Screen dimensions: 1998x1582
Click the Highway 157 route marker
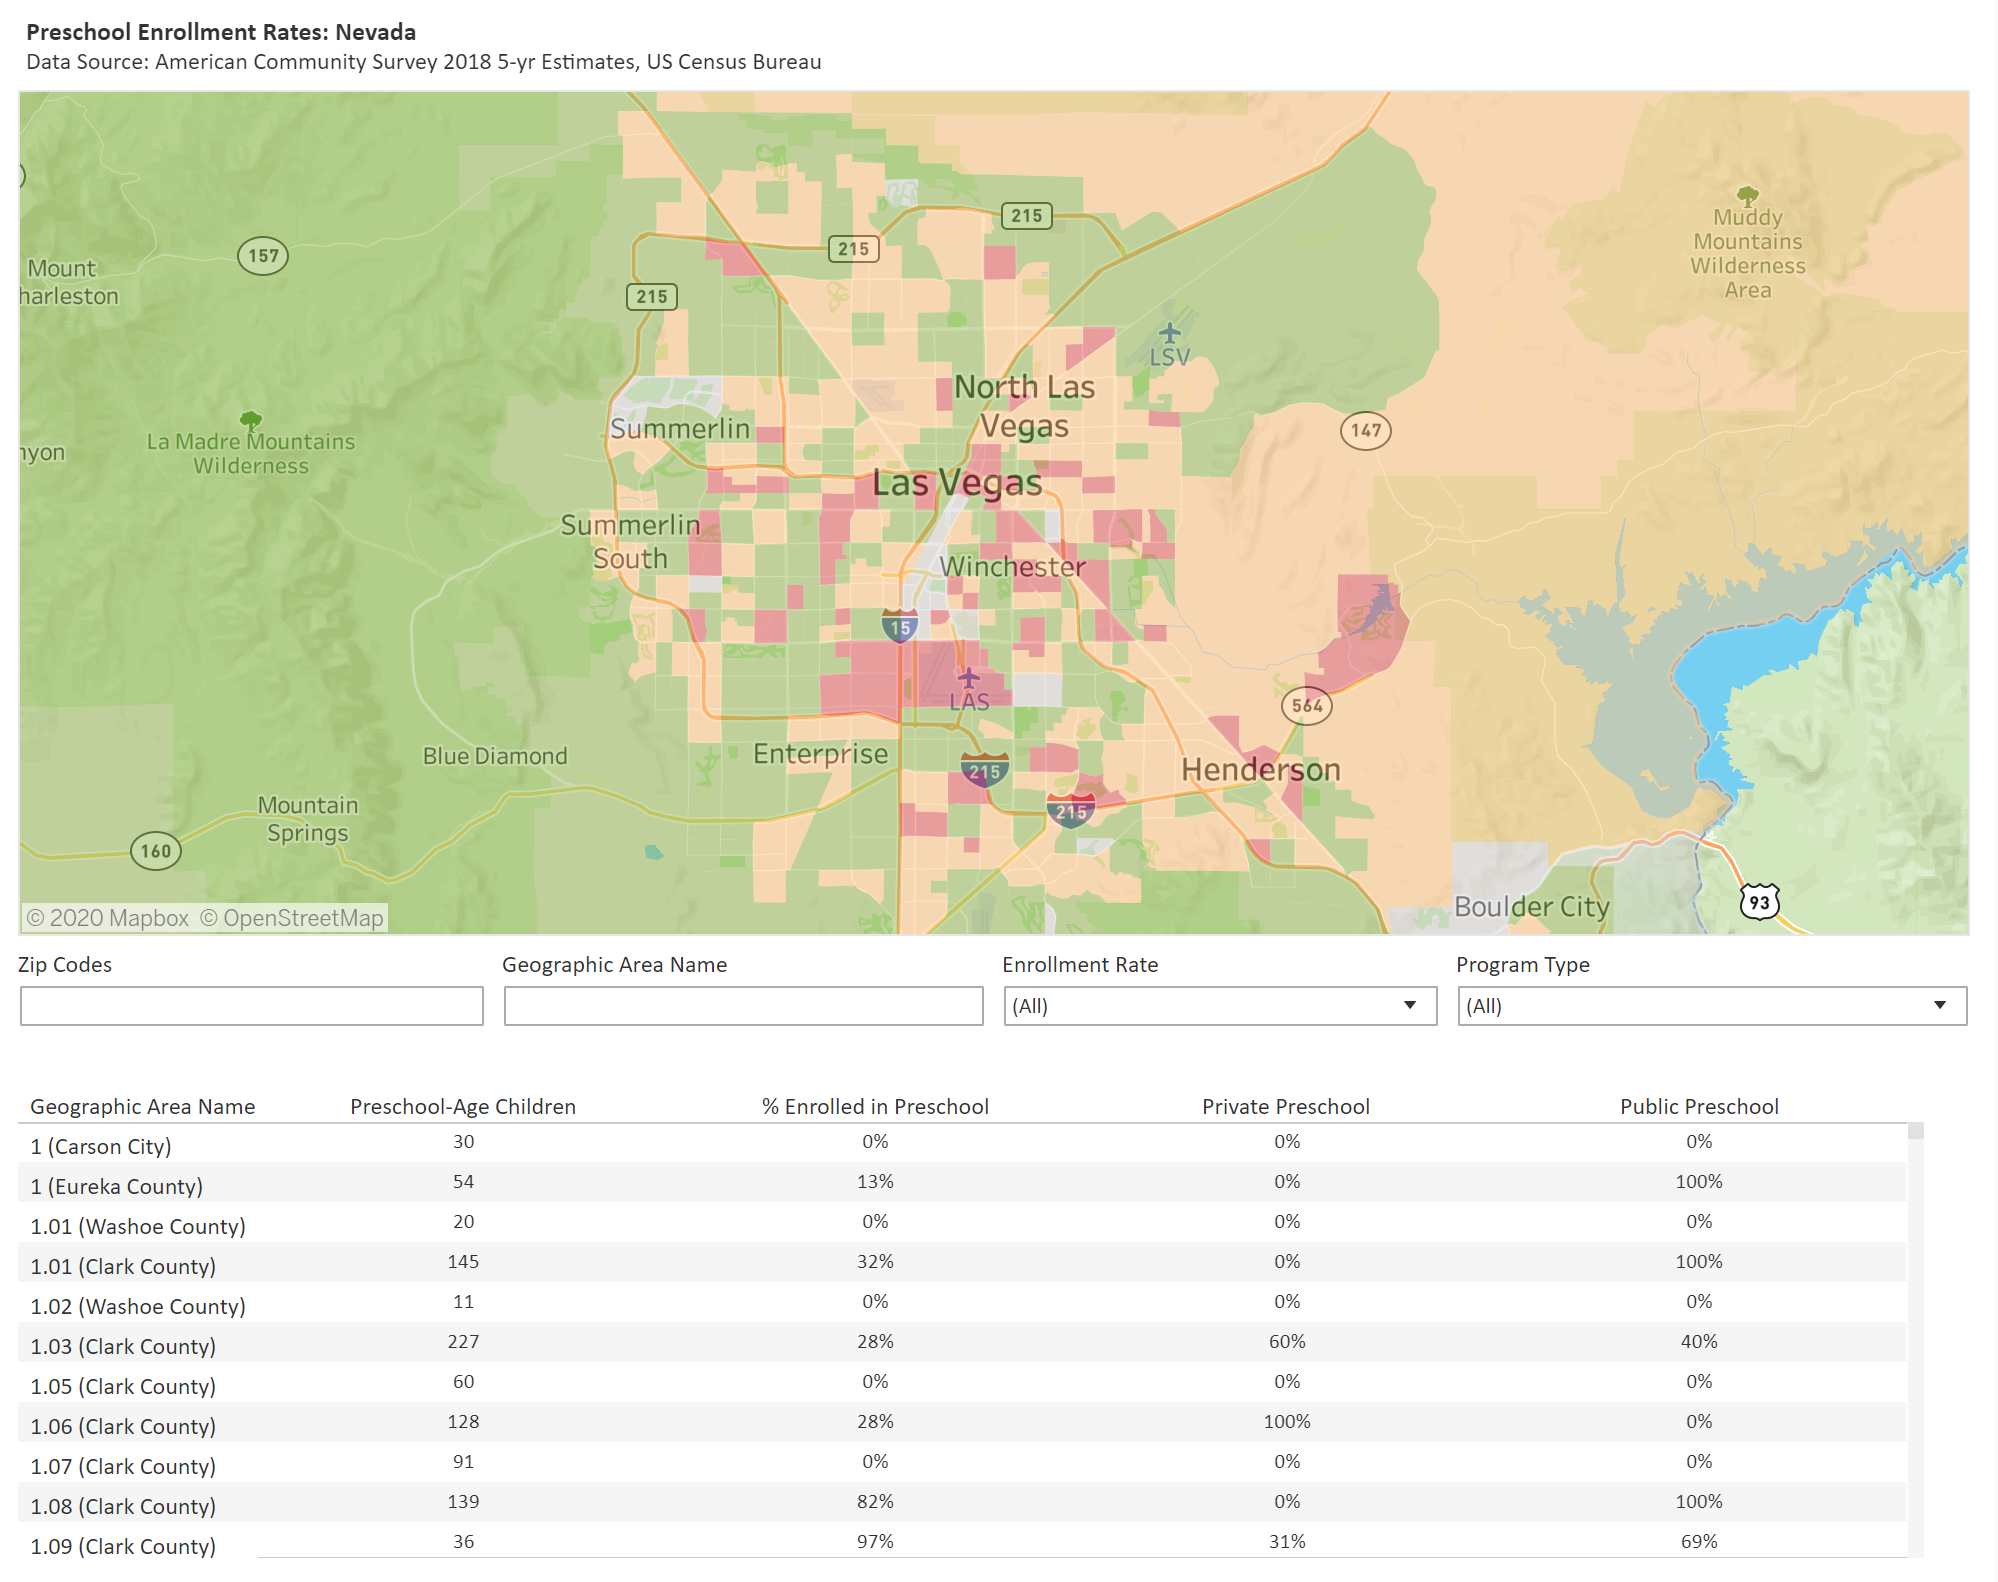coord(263,256)
